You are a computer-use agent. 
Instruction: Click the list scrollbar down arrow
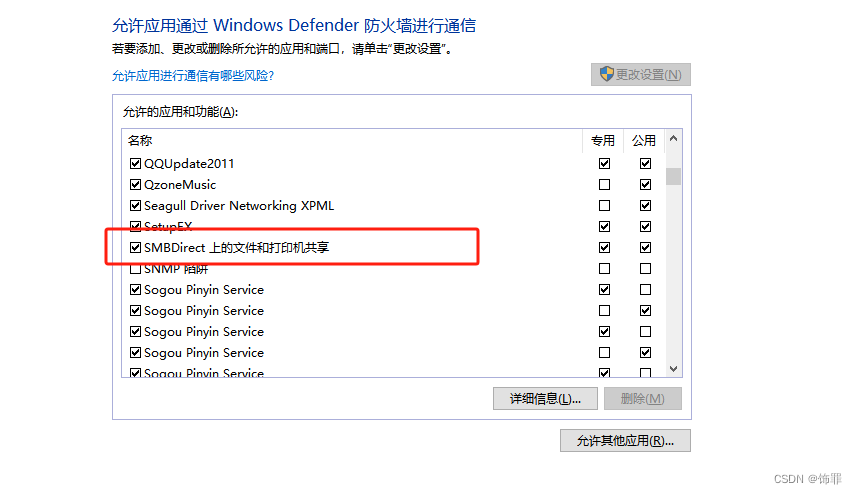[x=673, y=369]
